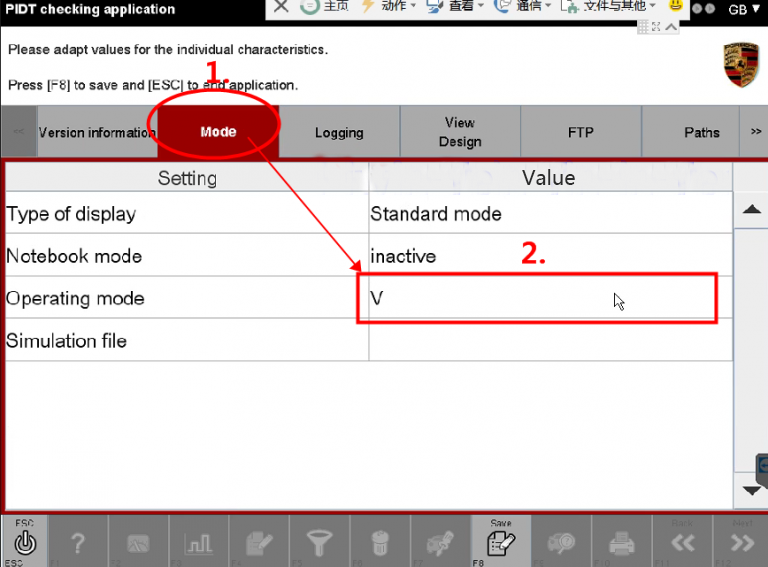Click the Setting column header

(187, 178)
